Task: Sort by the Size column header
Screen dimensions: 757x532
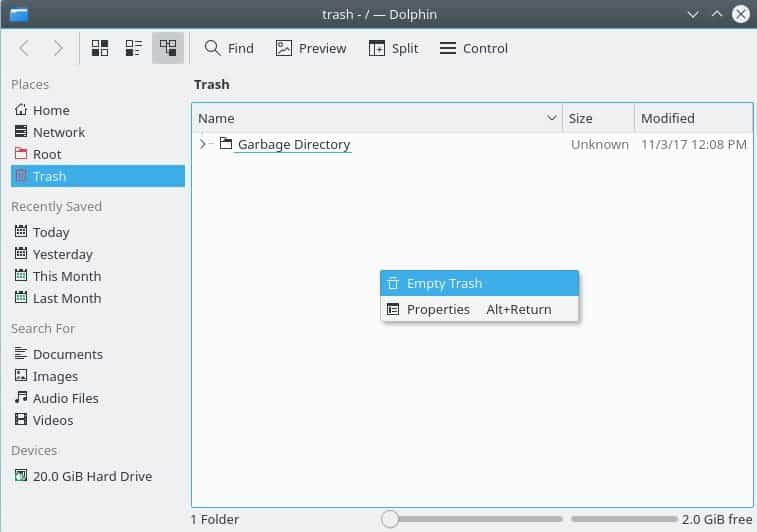Action: (599, 118)
